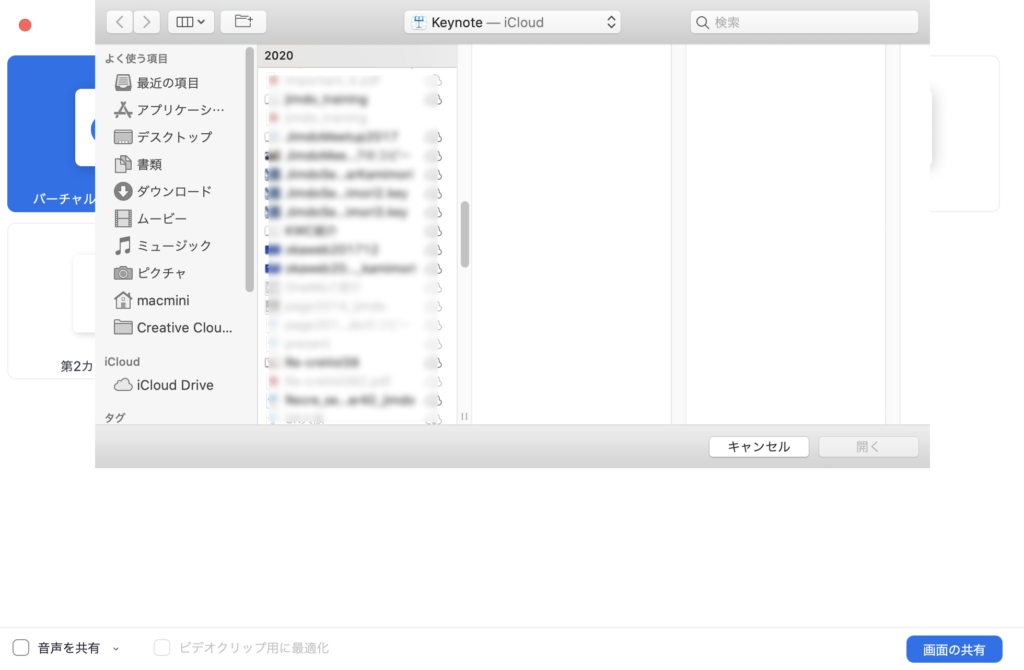Click the blue 画面の共有 button
This screenshot has height=670, width=1024.
(954, 650)
